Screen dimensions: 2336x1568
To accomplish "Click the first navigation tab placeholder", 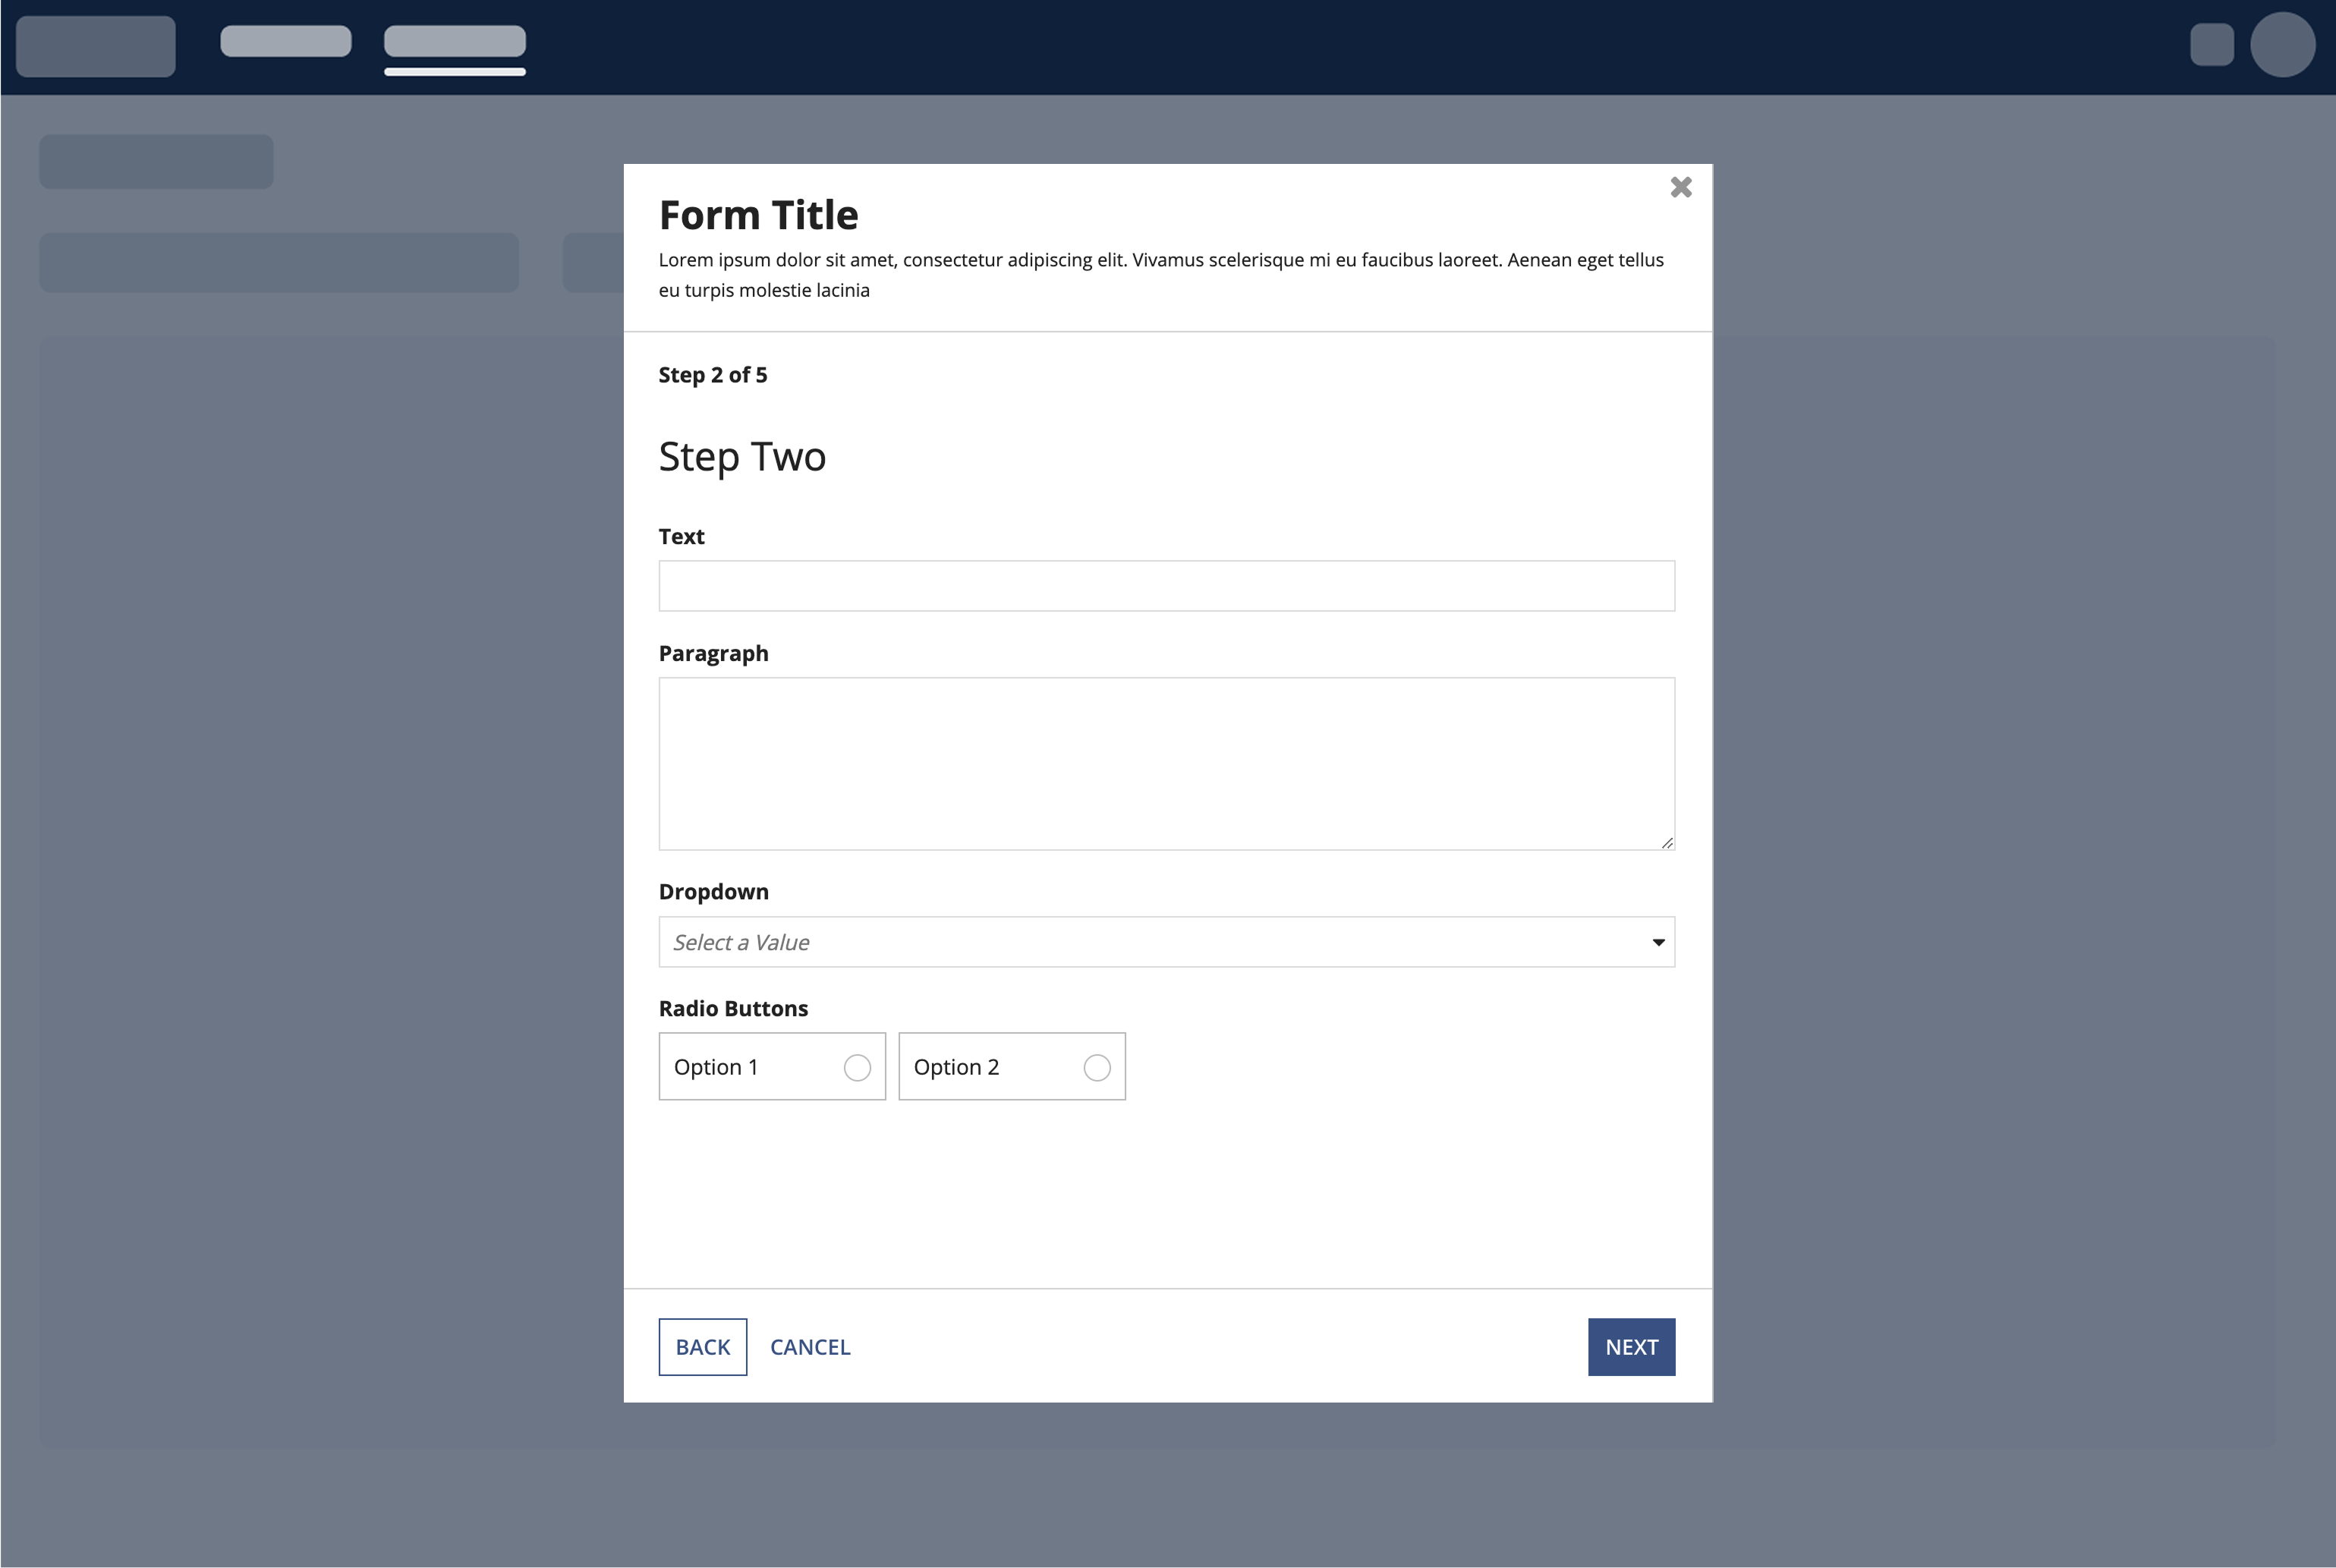I will tap(286, 42).
